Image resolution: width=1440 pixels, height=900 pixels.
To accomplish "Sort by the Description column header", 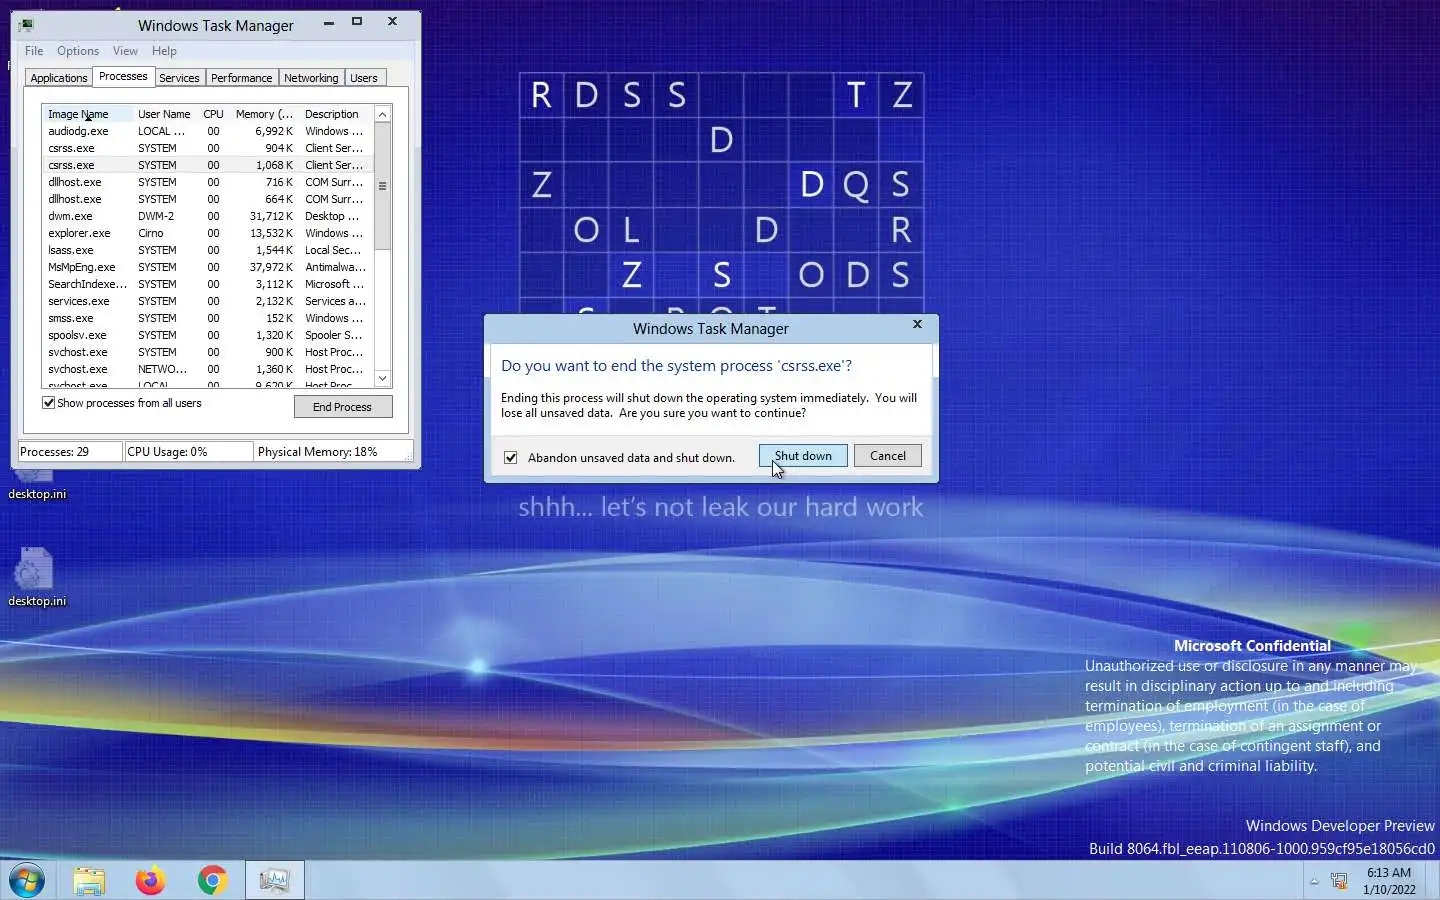I will (x=336, y=114).
